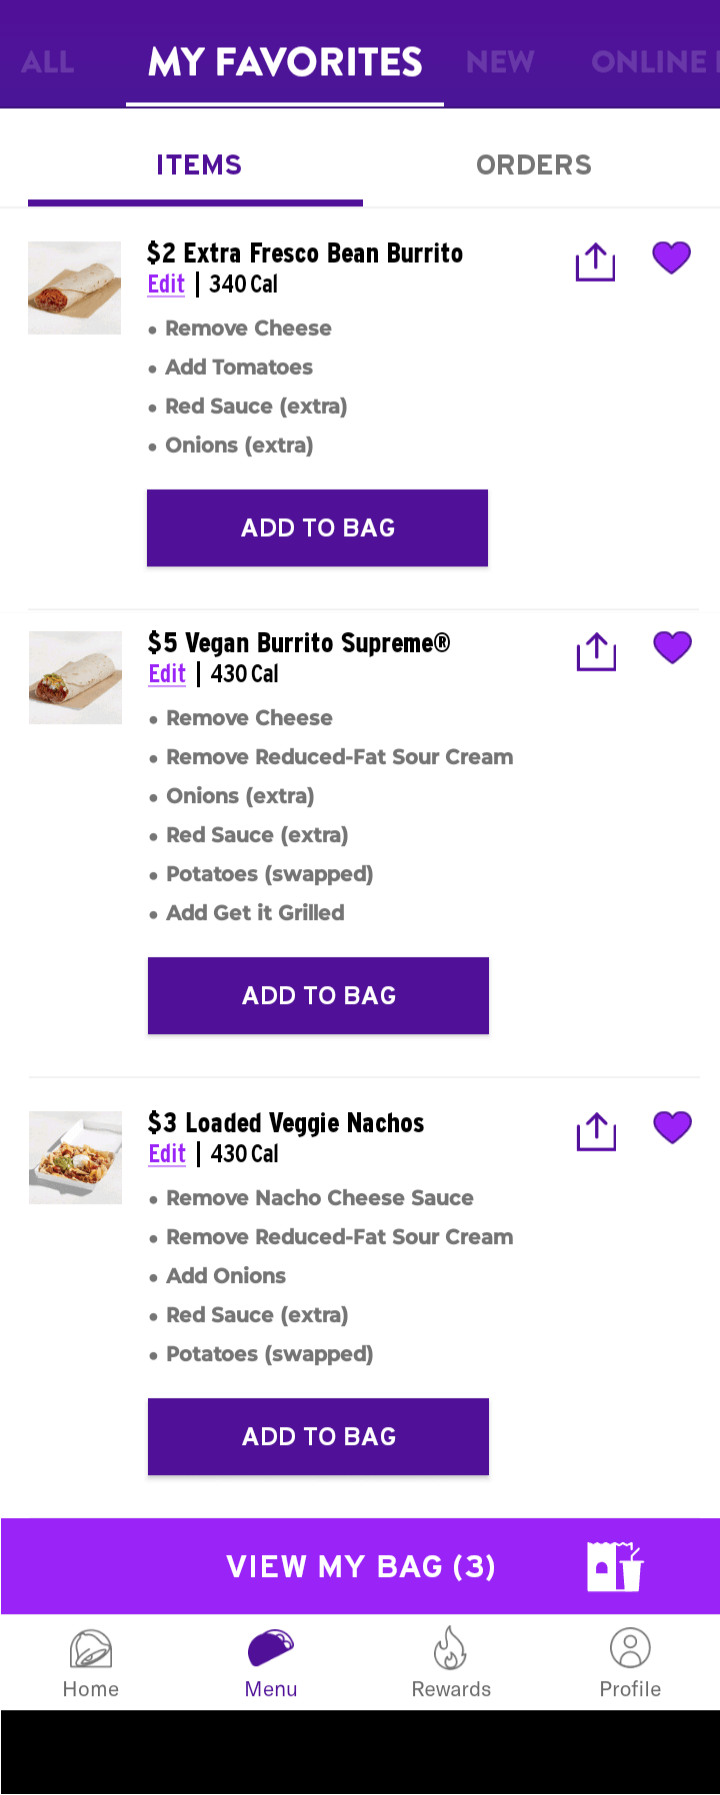Share the $5 Vegan Burrito Supreme
The image size is (720, 1795).
click(x=596, y=651)
